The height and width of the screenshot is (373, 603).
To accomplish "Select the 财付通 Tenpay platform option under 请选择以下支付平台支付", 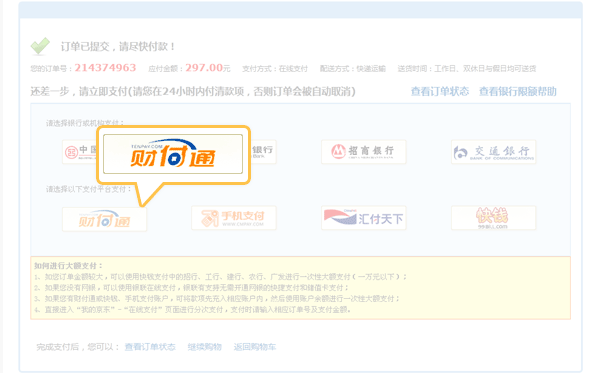I will click(104, 219).
